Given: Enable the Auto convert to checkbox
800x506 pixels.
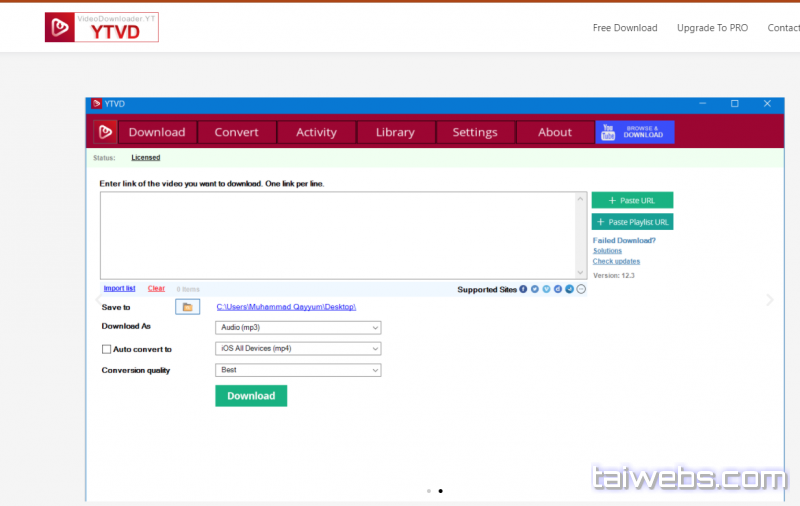Looking at the screenshot, I should pos(107,349).
